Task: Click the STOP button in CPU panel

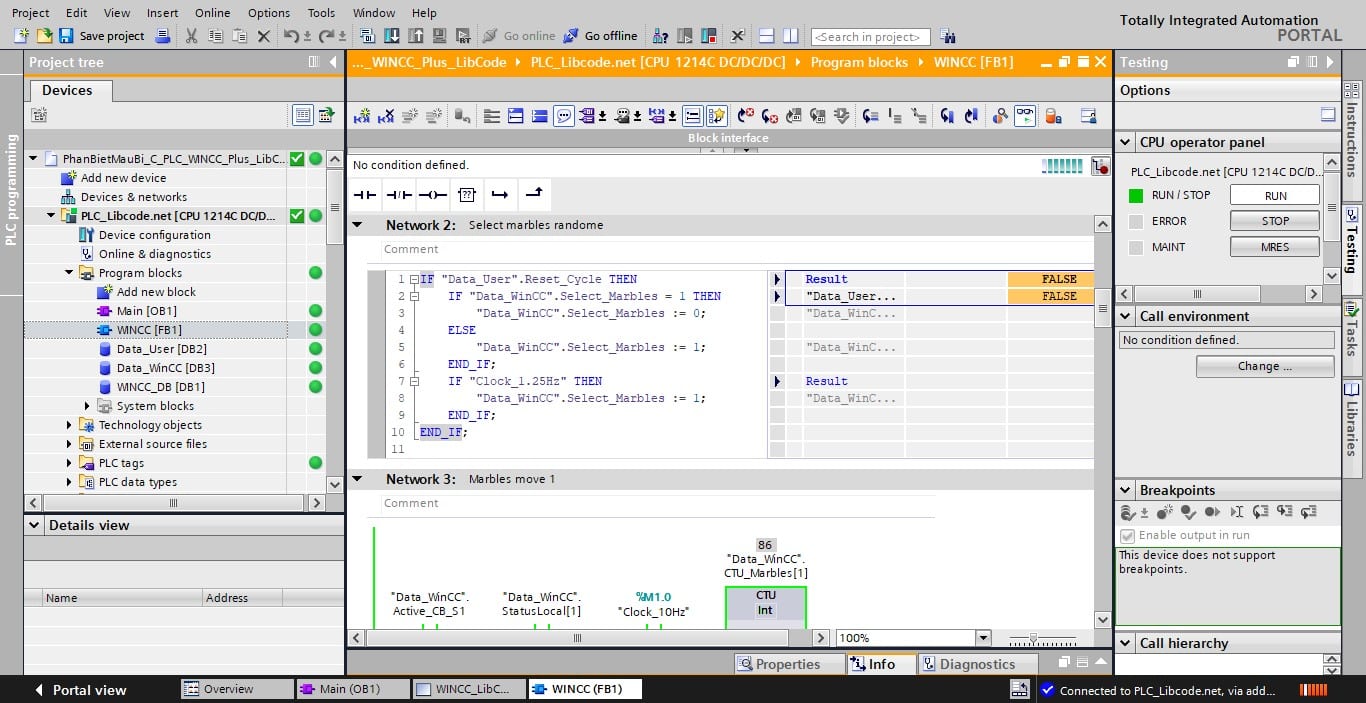Action: click(1275, 221)
